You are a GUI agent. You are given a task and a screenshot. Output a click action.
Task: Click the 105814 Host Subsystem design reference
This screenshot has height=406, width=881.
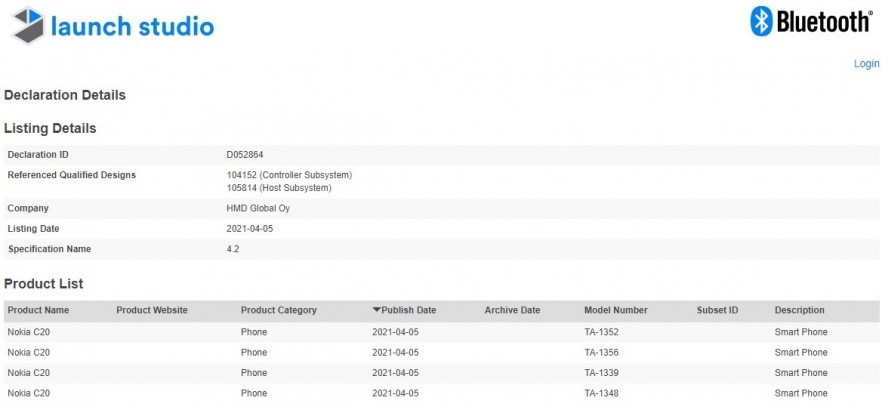point(279,188)
